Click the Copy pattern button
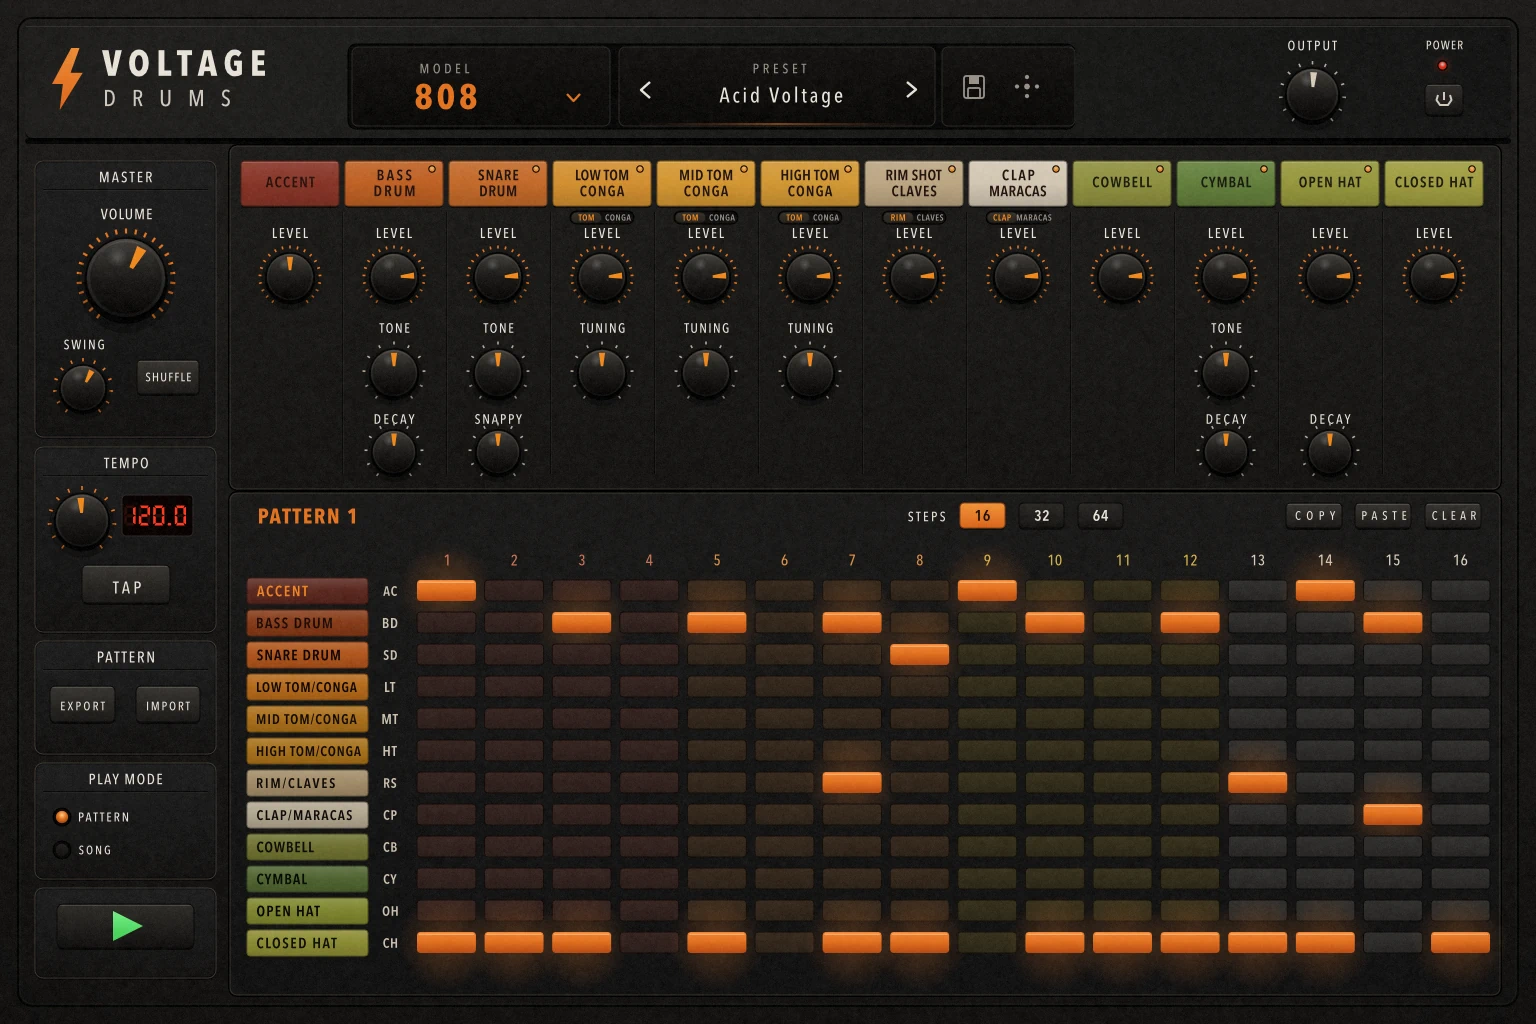 1315,516
